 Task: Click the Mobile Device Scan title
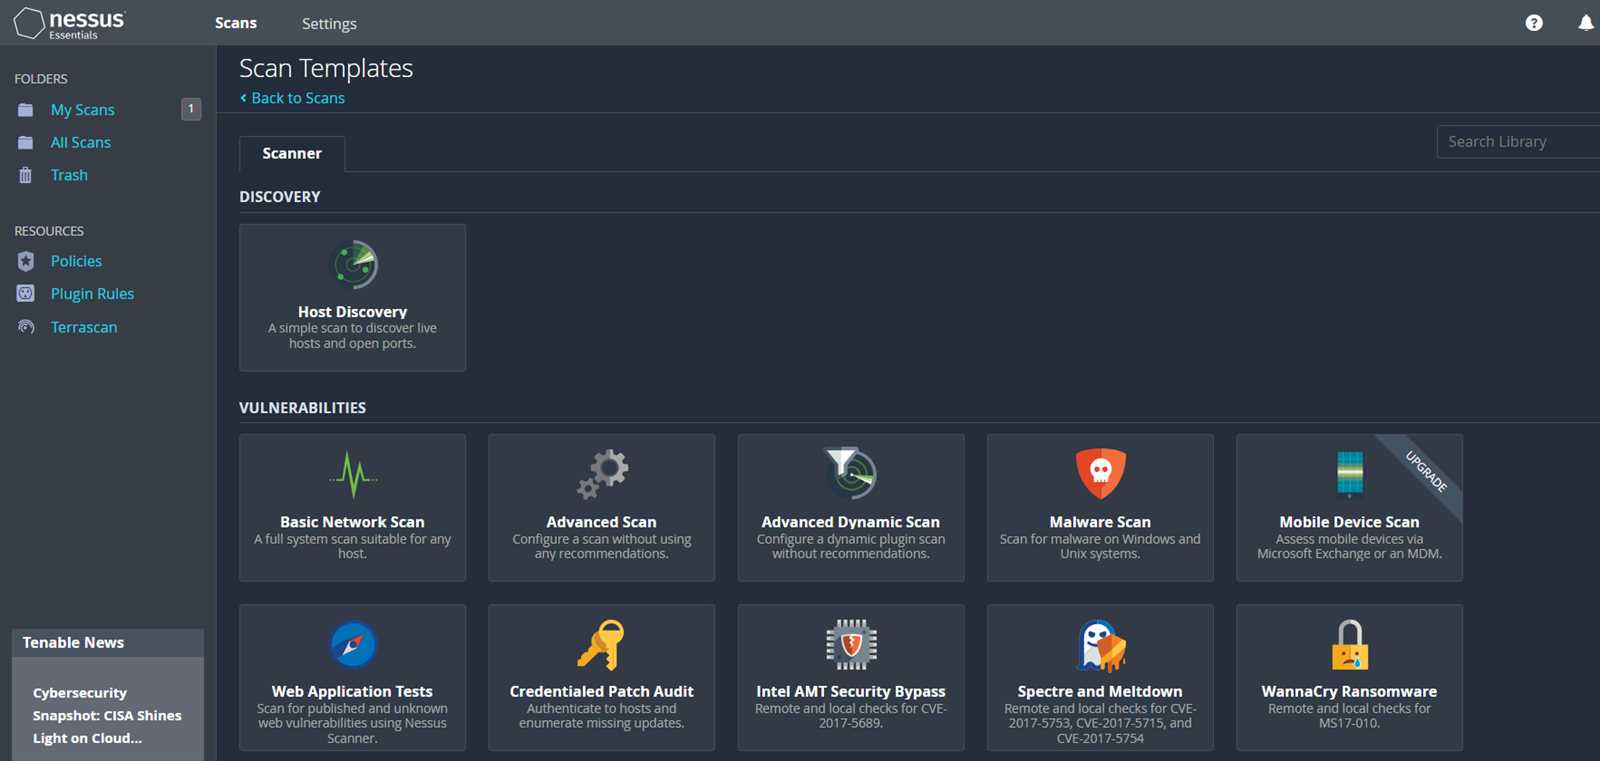click(1349, 522)
